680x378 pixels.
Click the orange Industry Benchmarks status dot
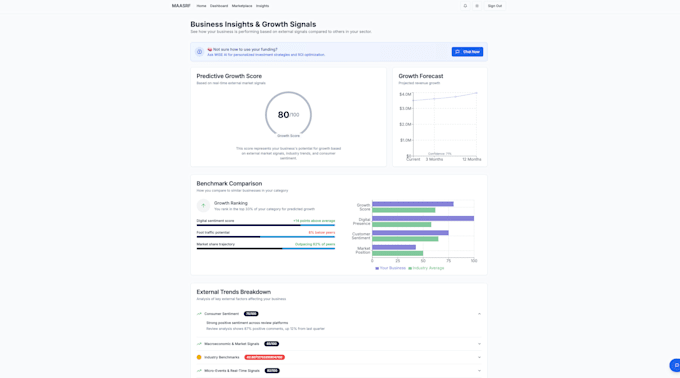(x=199, y=357)
